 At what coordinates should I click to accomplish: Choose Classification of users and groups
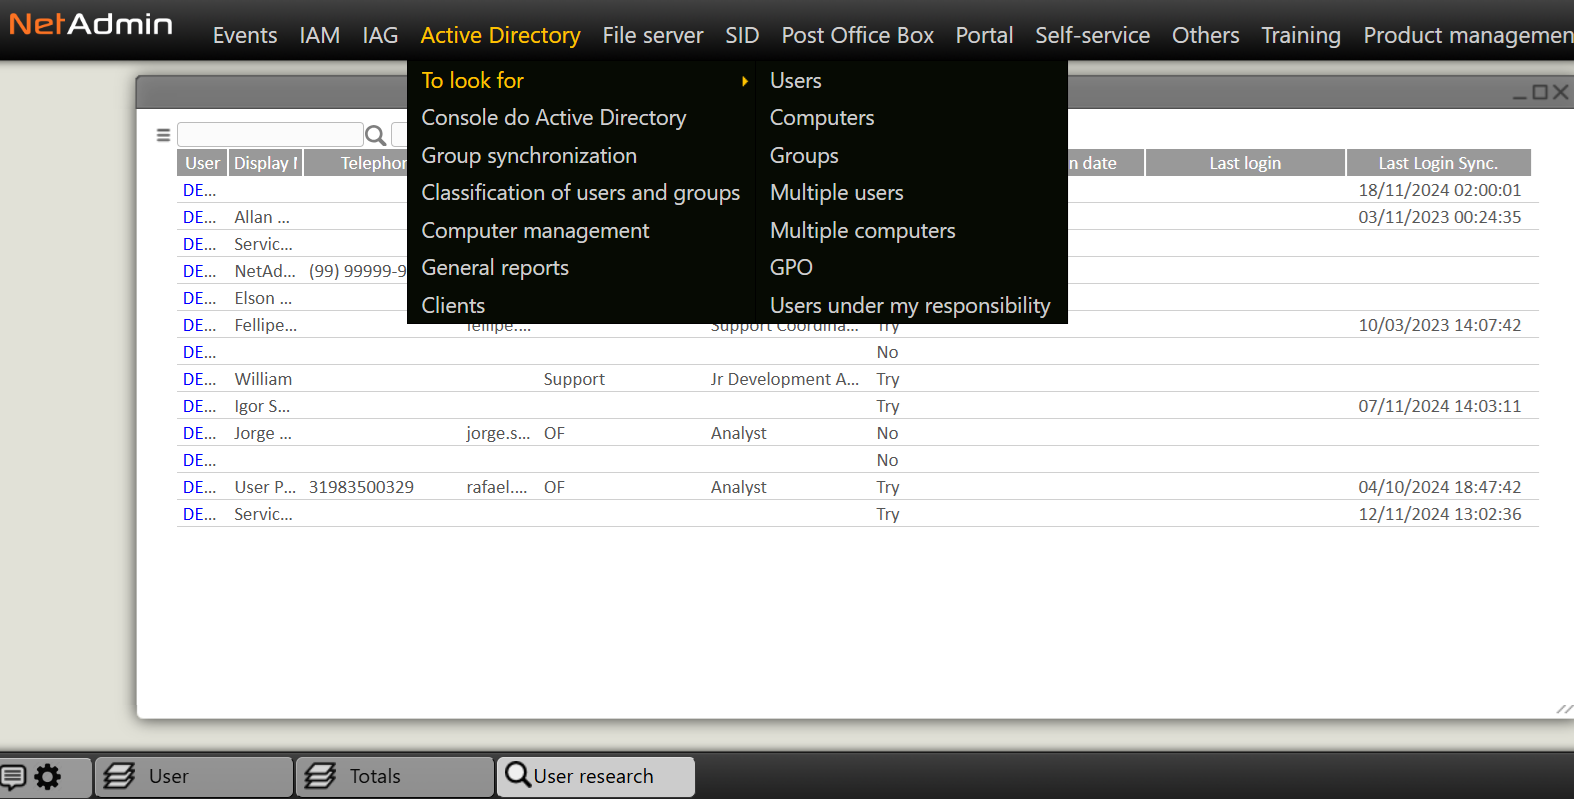tap(581, 193)
